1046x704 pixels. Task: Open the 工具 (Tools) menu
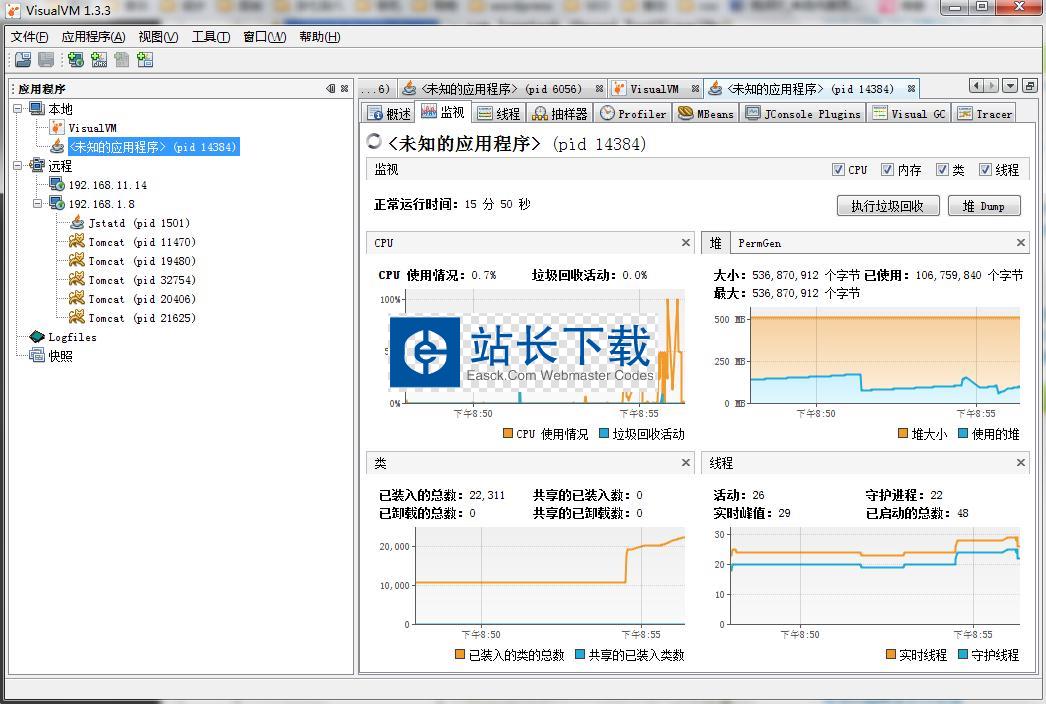tap(210, 37)
